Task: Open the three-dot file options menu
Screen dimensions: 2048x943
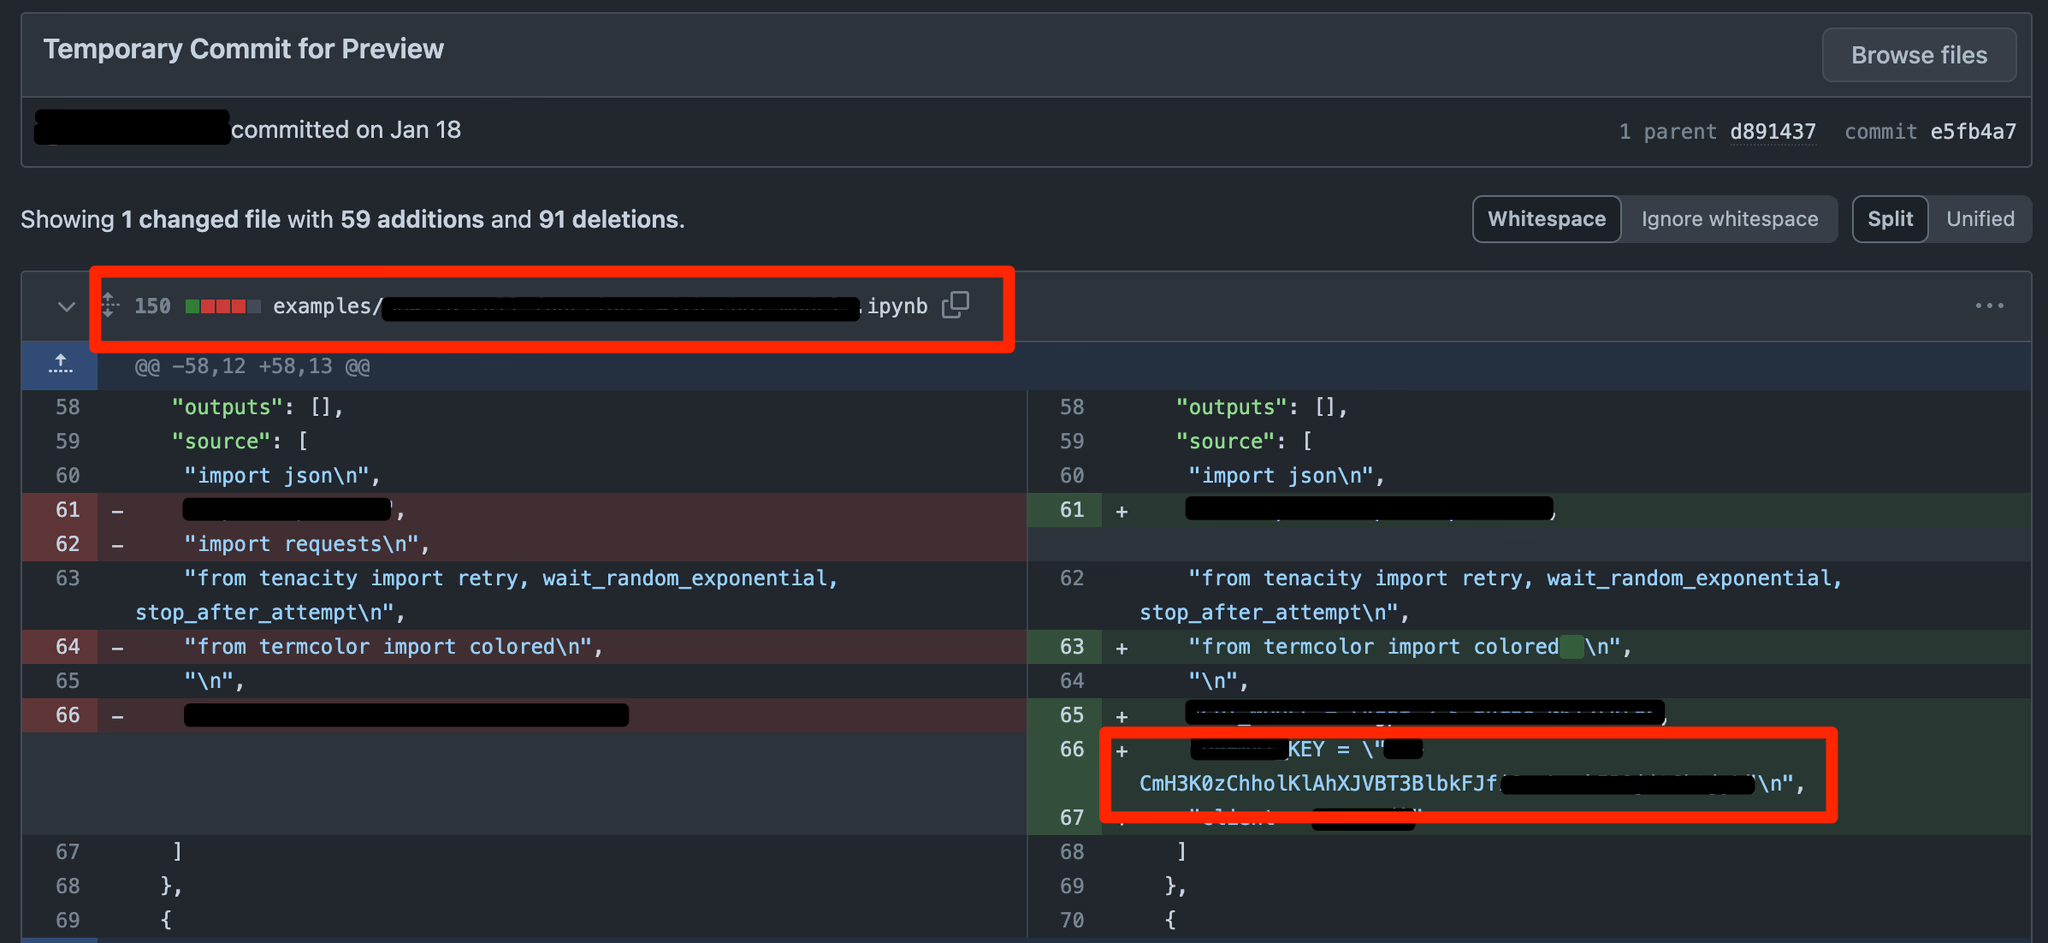Action: [x=1989, y=306]
